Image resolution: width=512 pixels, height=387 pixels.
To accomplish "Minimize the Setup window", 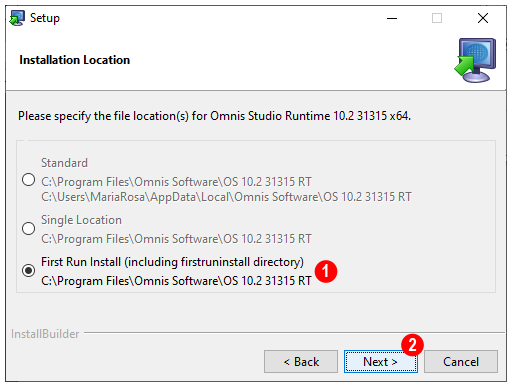I will coord(392,18).
